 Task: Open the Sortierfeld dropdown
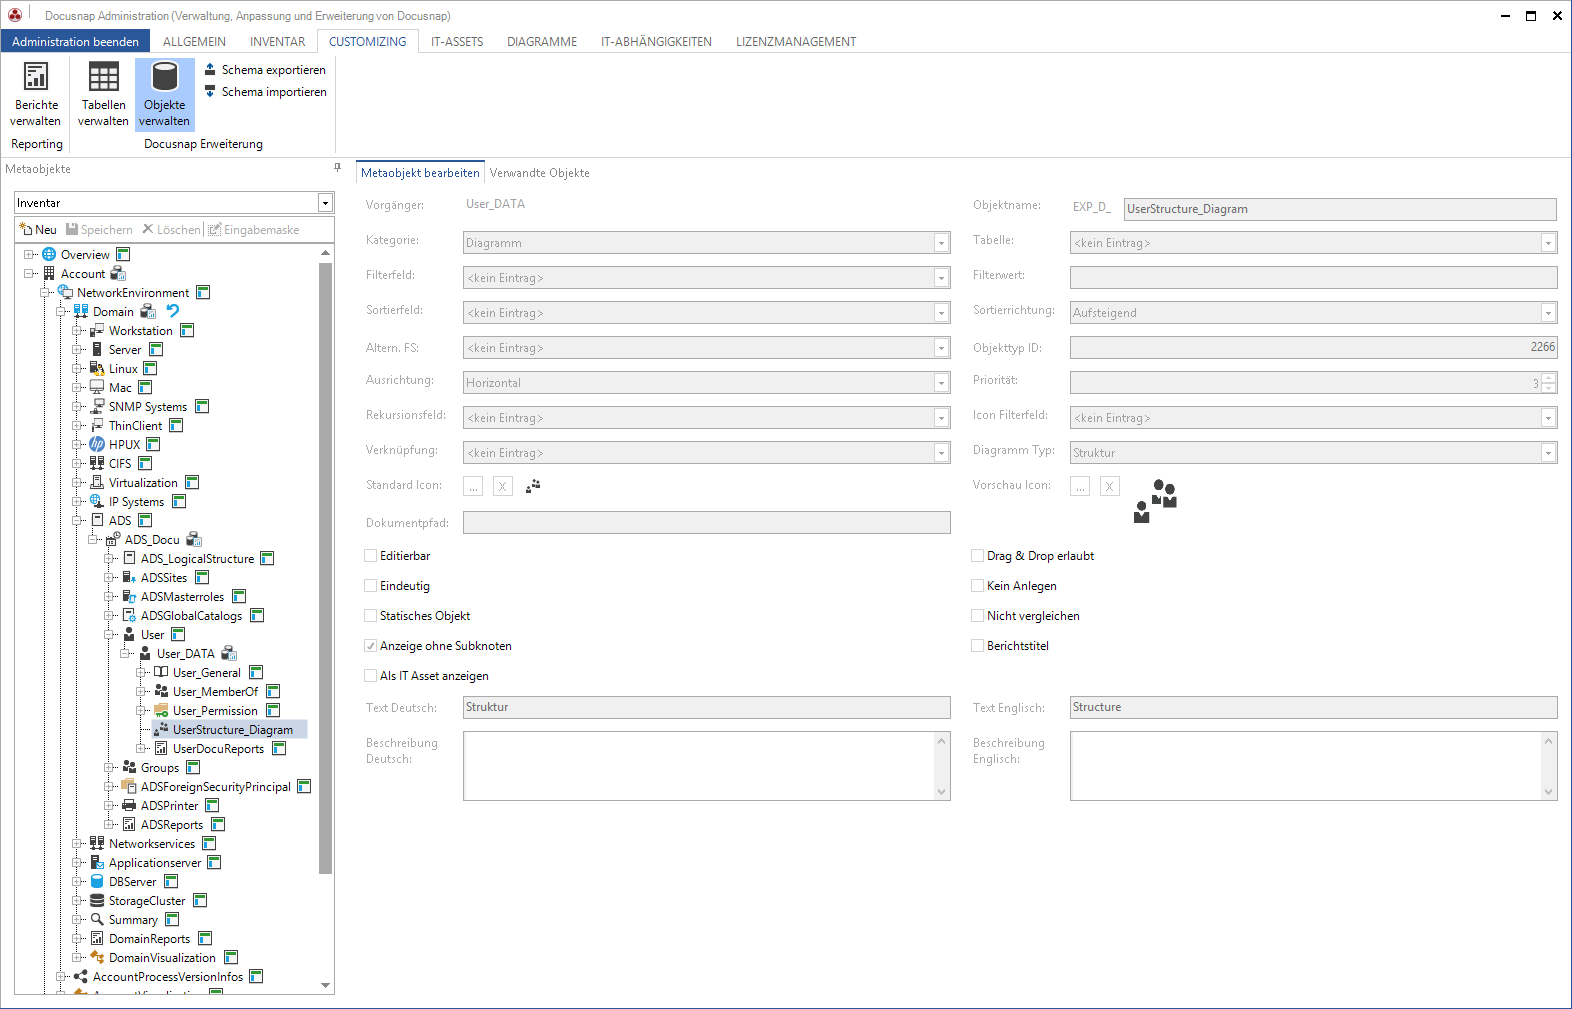coord(941,313)
